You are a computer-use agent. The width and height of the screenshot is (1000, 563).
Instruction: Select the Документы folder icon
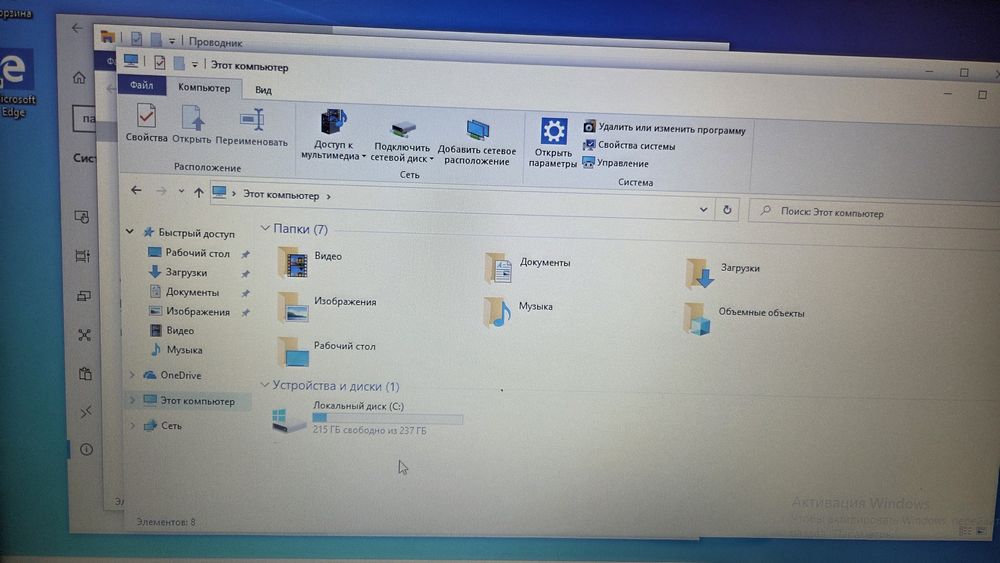(x=498, y=268)
